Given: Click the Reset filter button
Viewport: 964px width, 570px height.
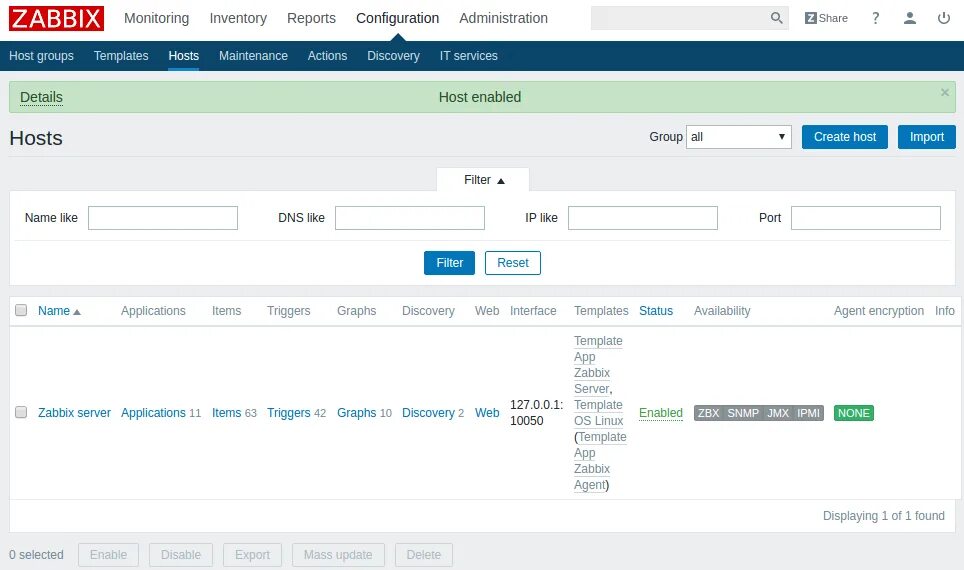Looking at the screenshot, I should click(x=512, y=263).
